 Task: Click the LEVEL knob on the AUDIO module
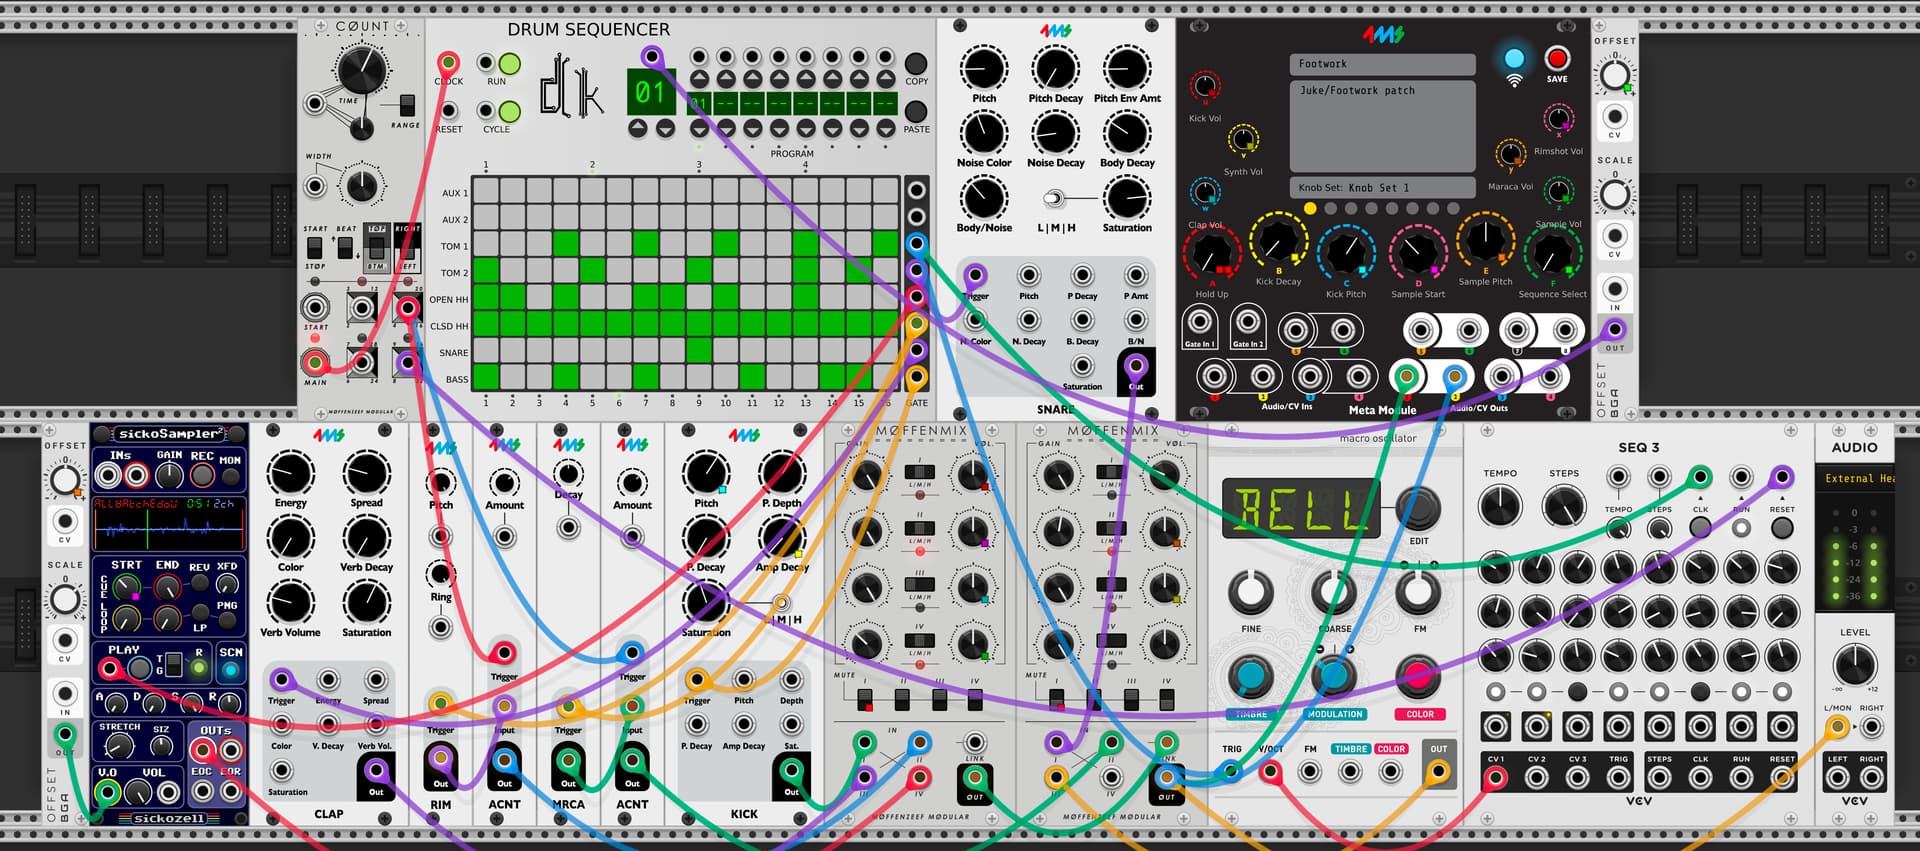pyautogui.click(x=1854, y=665)
